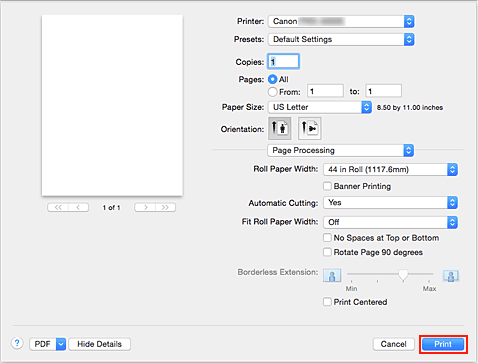Viewport: 478px width, 363px height.
Task: Open the Roll Paper Width dropdown
Action: 390,169
